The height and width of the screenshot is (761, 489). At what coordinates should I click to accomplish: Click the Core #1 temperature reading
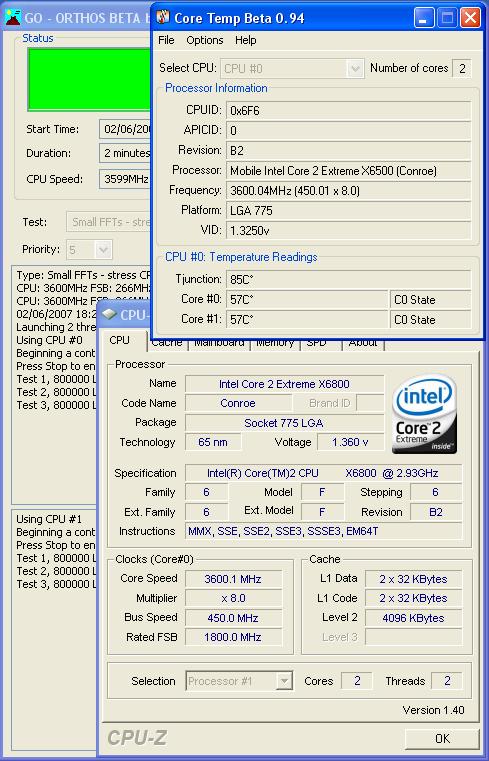point(307,319)
